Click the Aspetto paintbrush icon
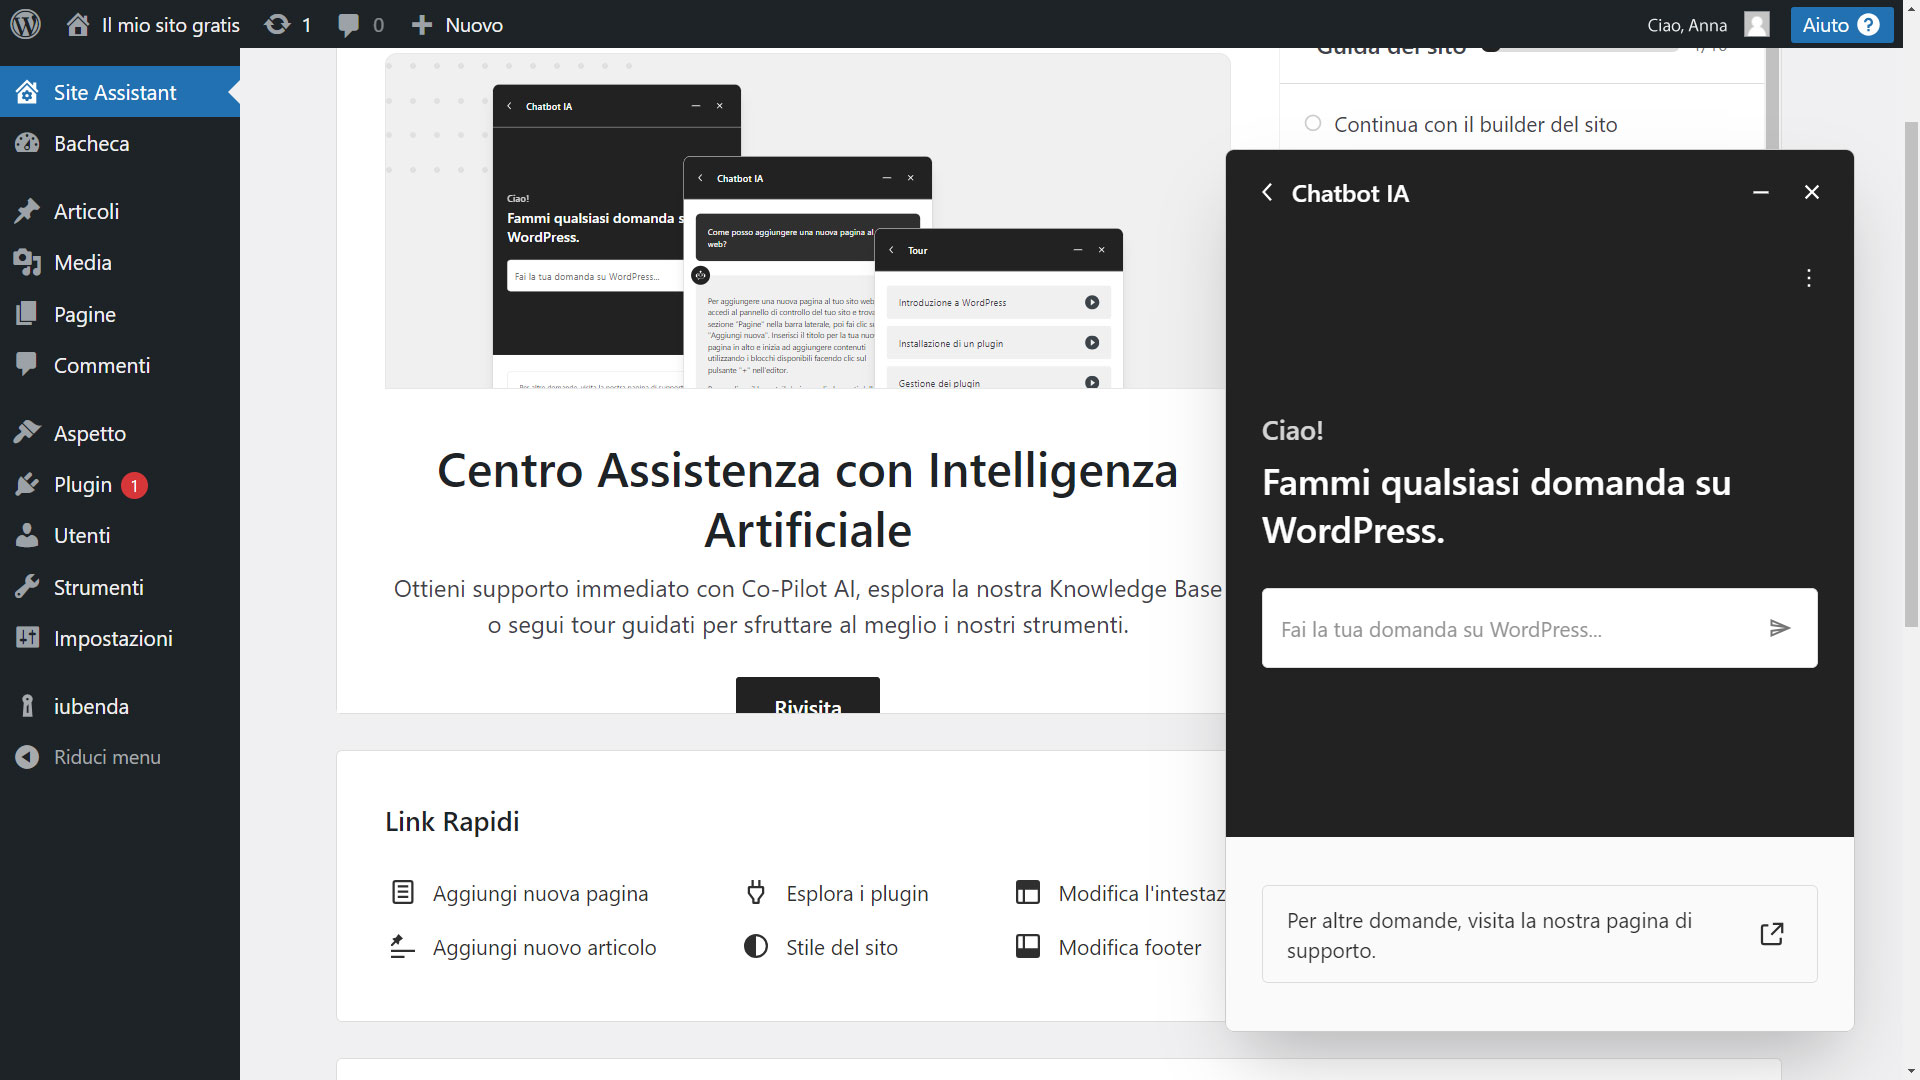The width and height of the screenshot is (1920, 1080). [27, 433]
